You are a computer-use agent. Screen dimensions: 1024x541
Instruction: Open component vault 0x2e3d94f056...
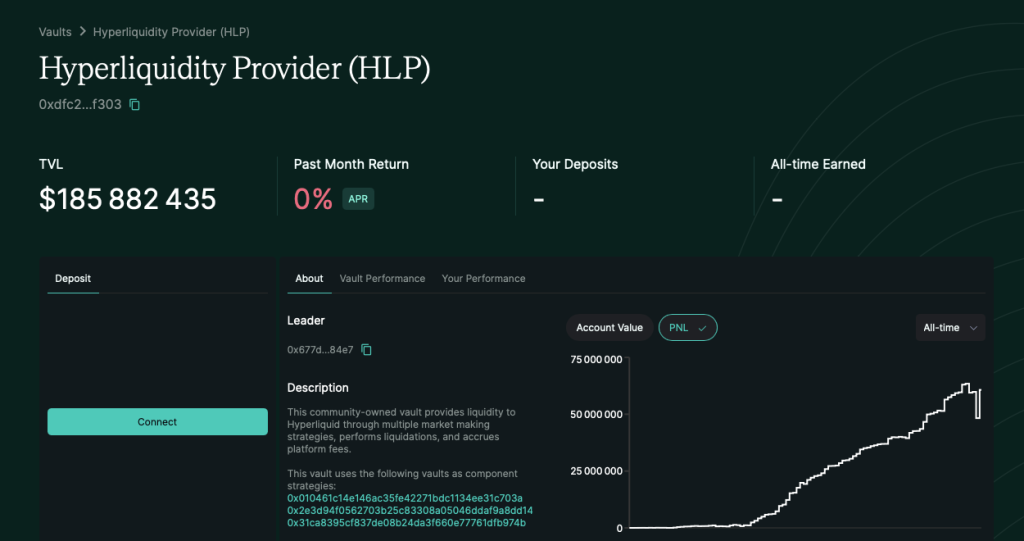tap(410, 510)
